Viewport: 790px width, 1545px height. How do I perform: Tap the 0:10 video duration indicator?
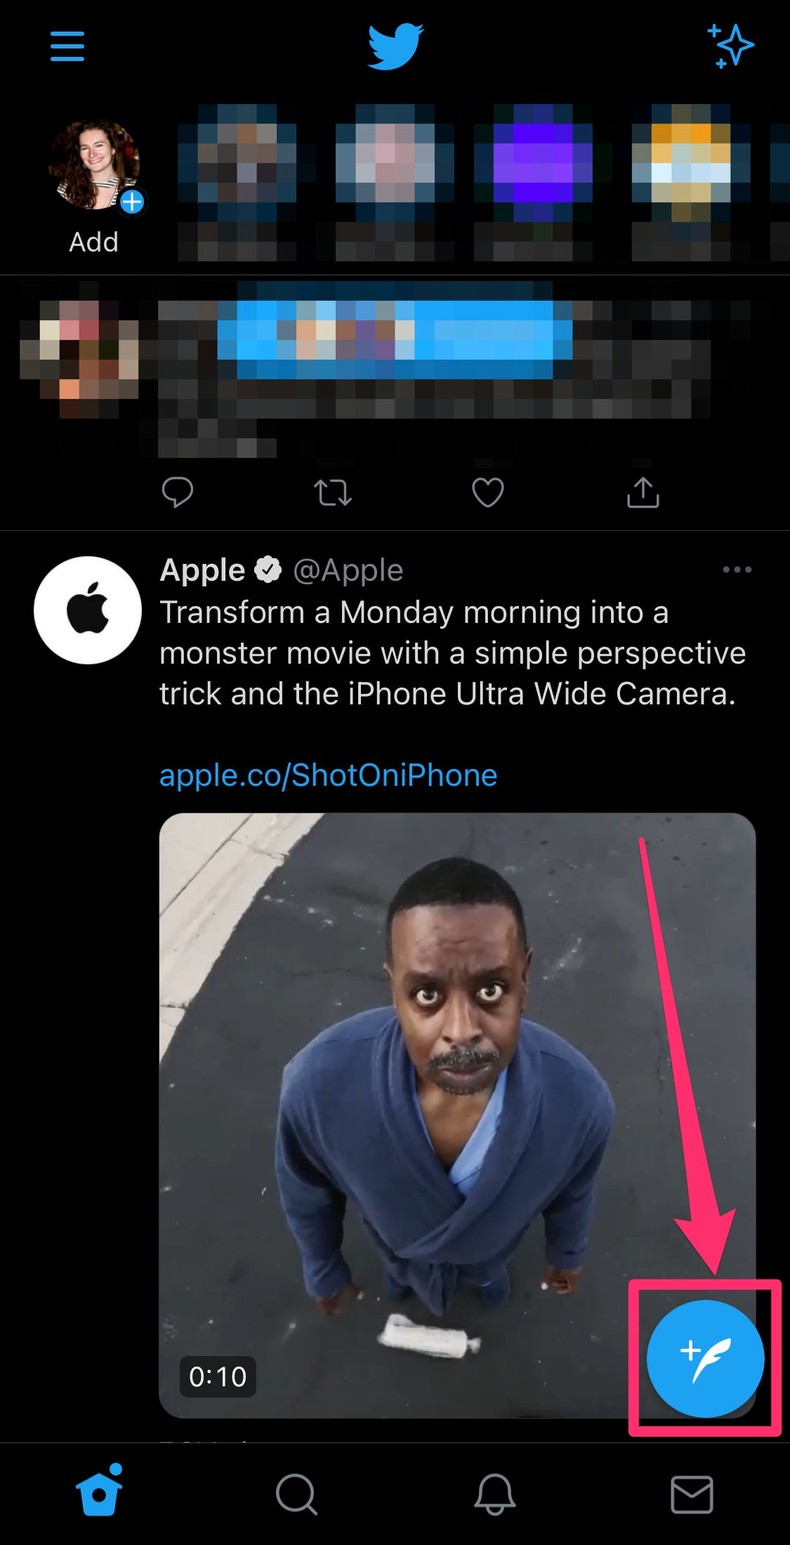(x=217, y=1377)
